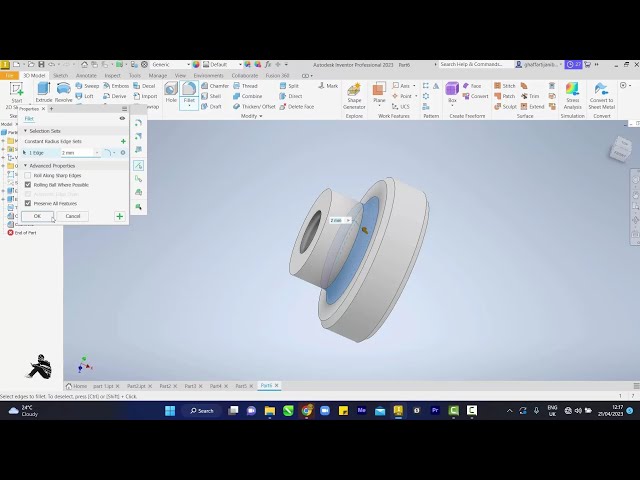
Task: Open the Shape Generator
Action: click(x=354, y=96)
